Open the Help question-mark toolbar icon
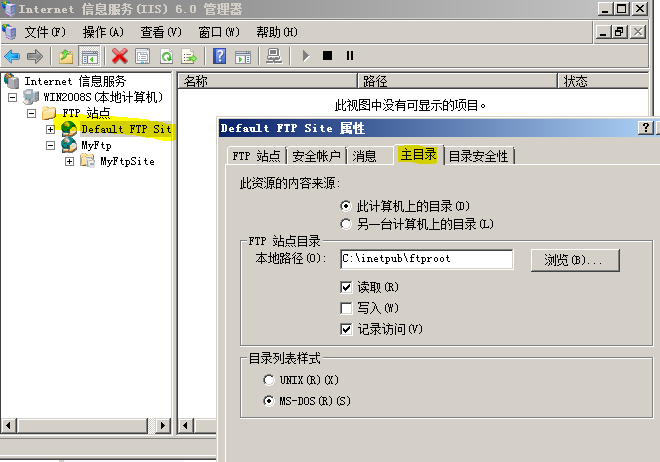660x462 pixels. pos(219,56)
